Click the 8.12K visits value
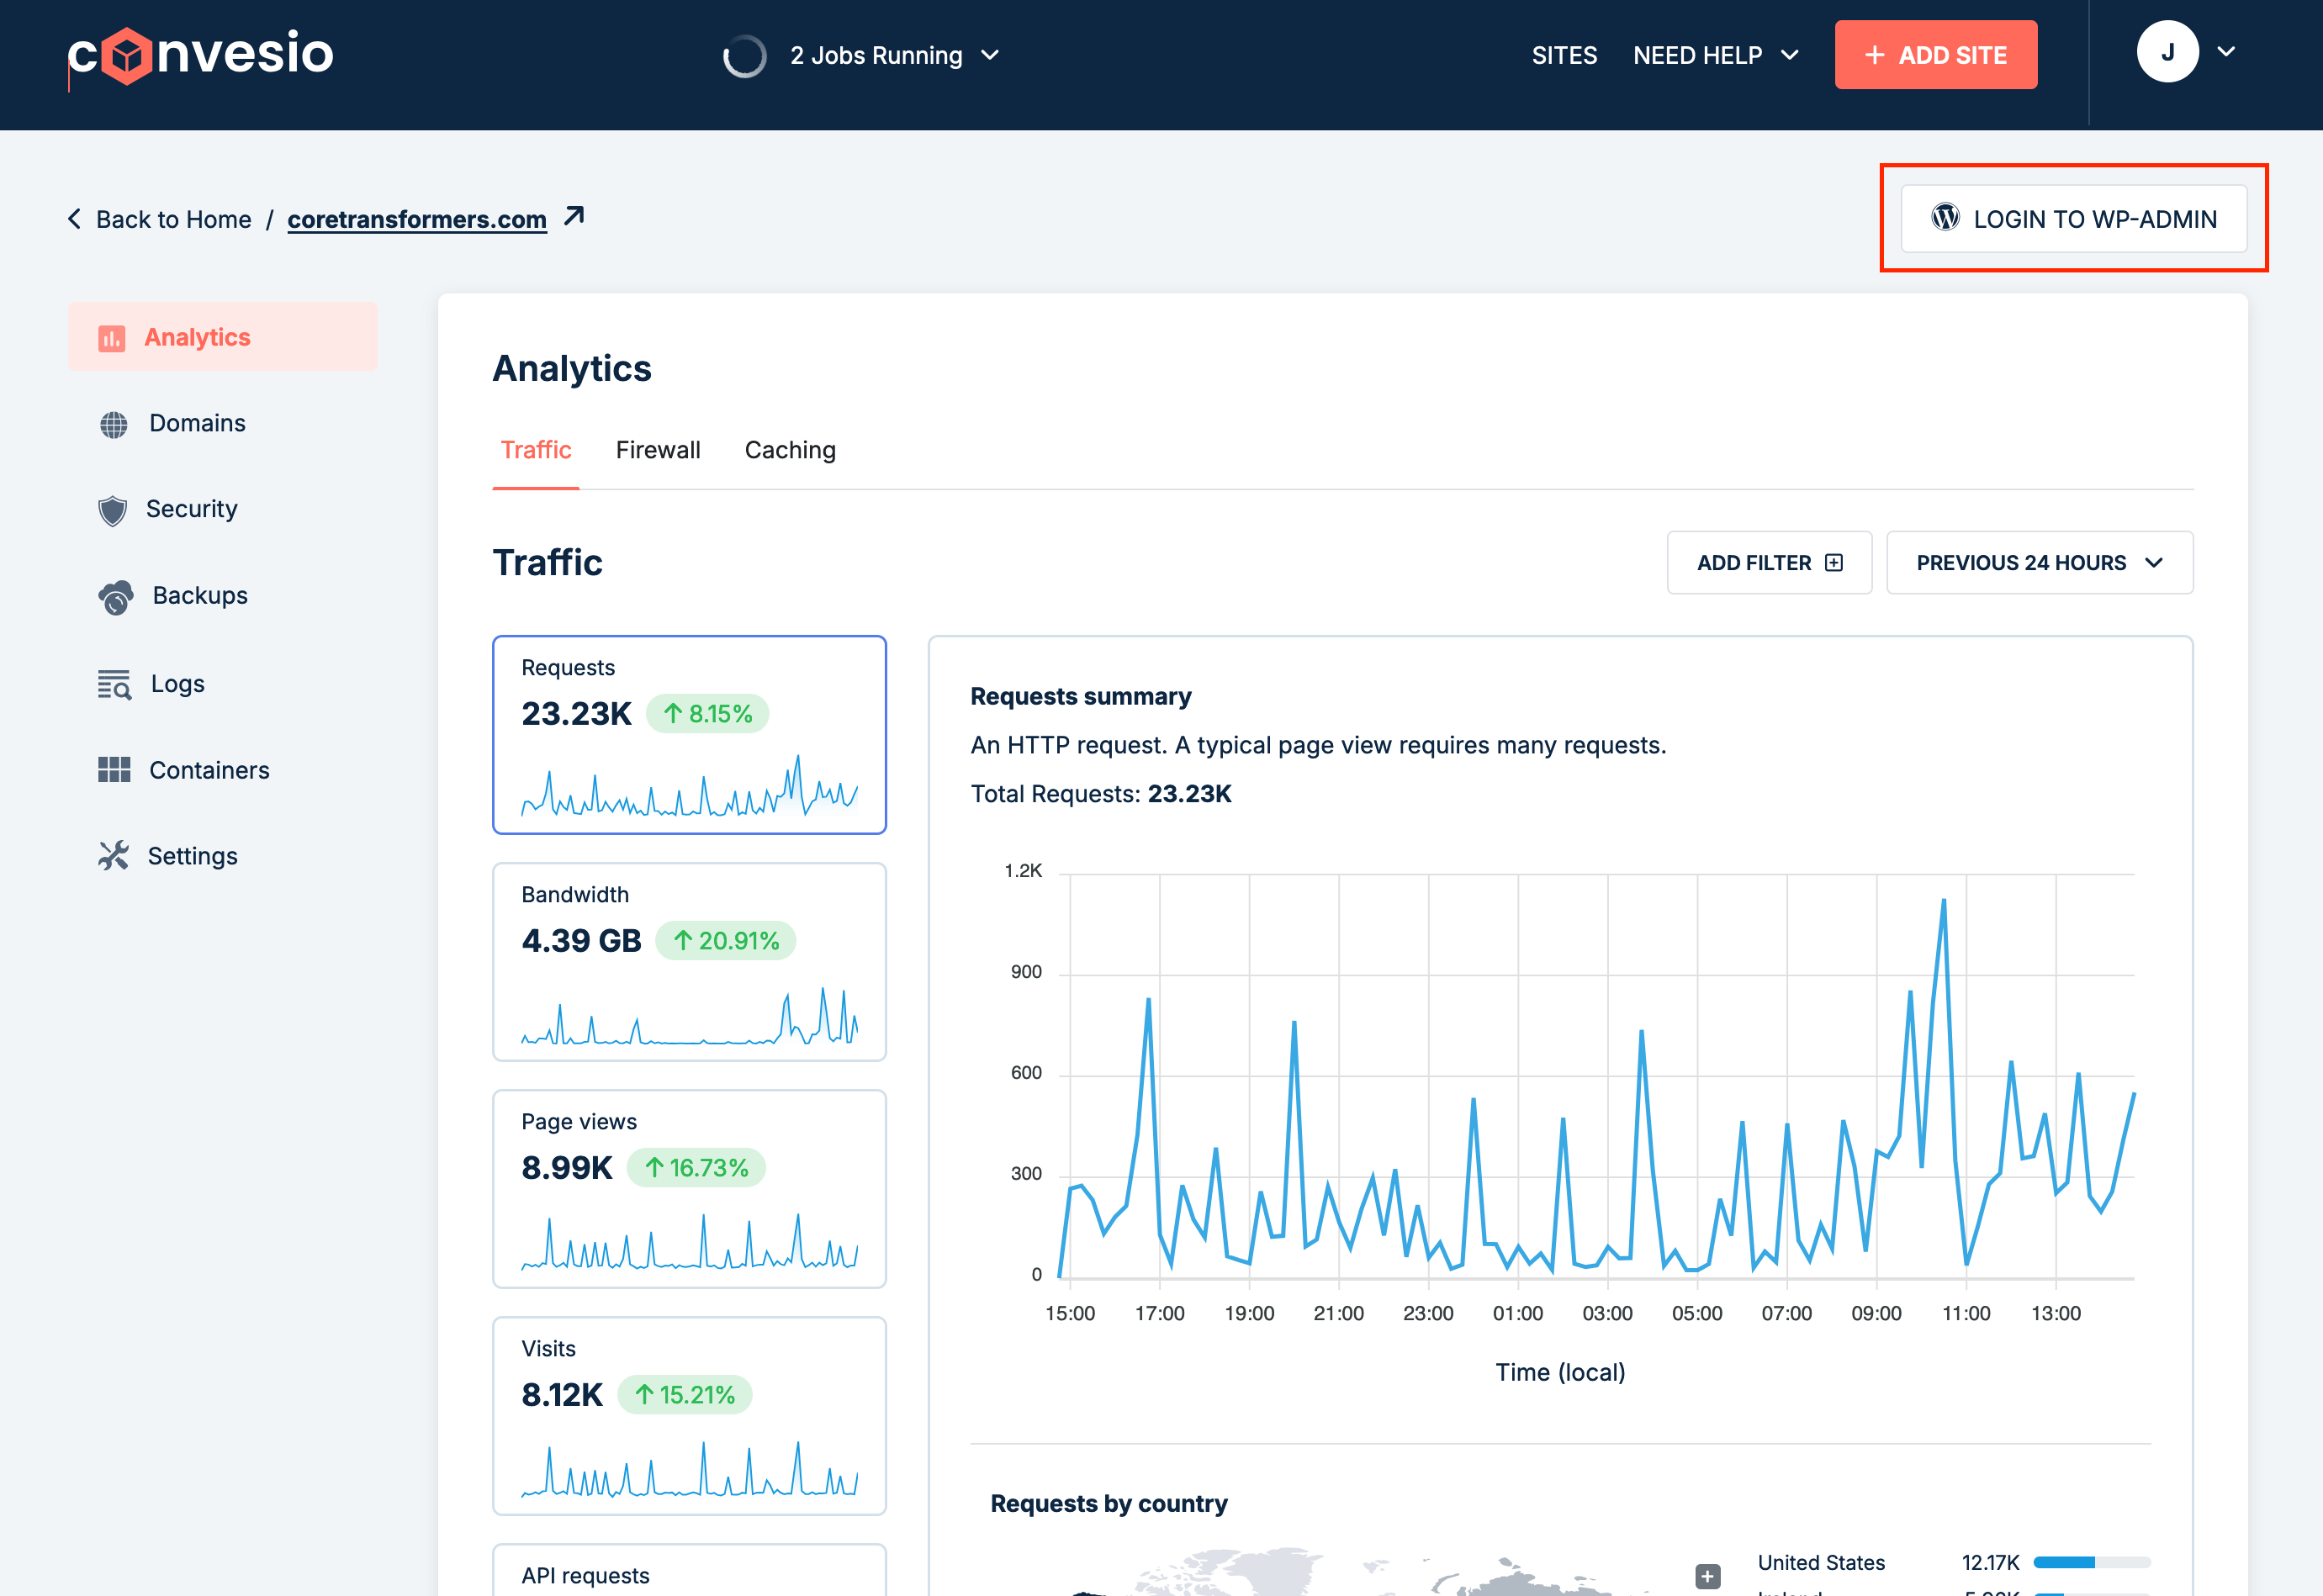This screenshot has width=2323, height=1596. pyautogui.click(x=562, y=1395)
